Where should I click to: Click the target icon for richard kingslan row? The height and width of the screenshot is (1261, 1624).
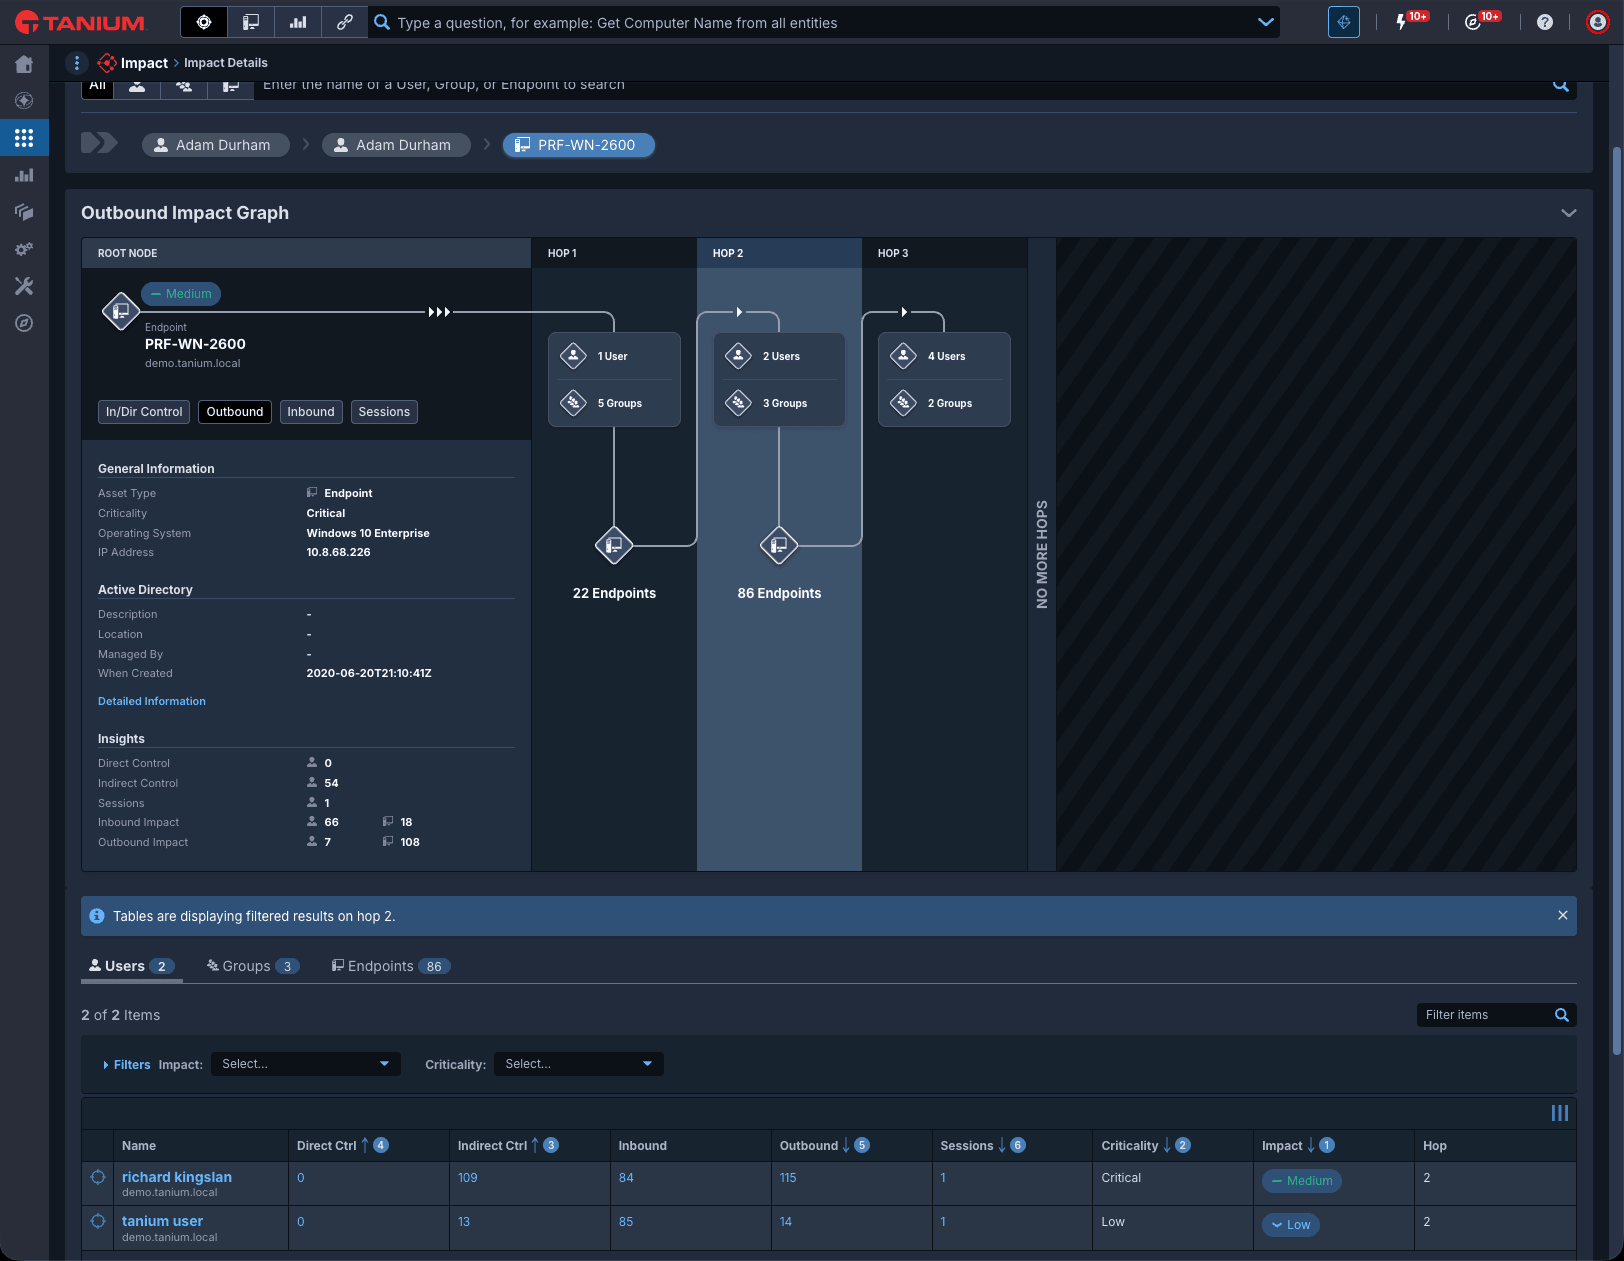pos(98,1177)
